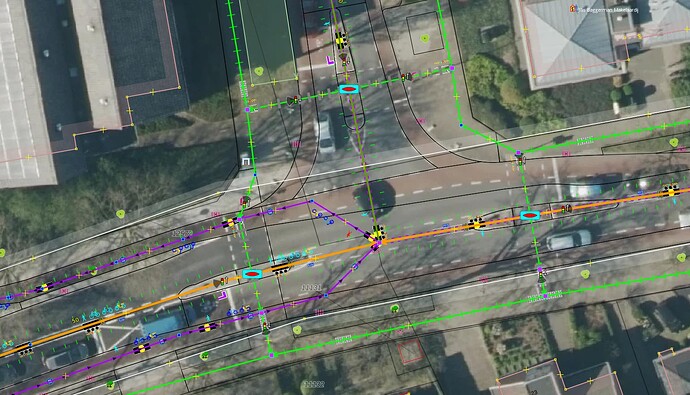The width and height of the screenshot is (690, 395).
Task: Select the checkered marker at the central junction
Action: pos(378,233)
